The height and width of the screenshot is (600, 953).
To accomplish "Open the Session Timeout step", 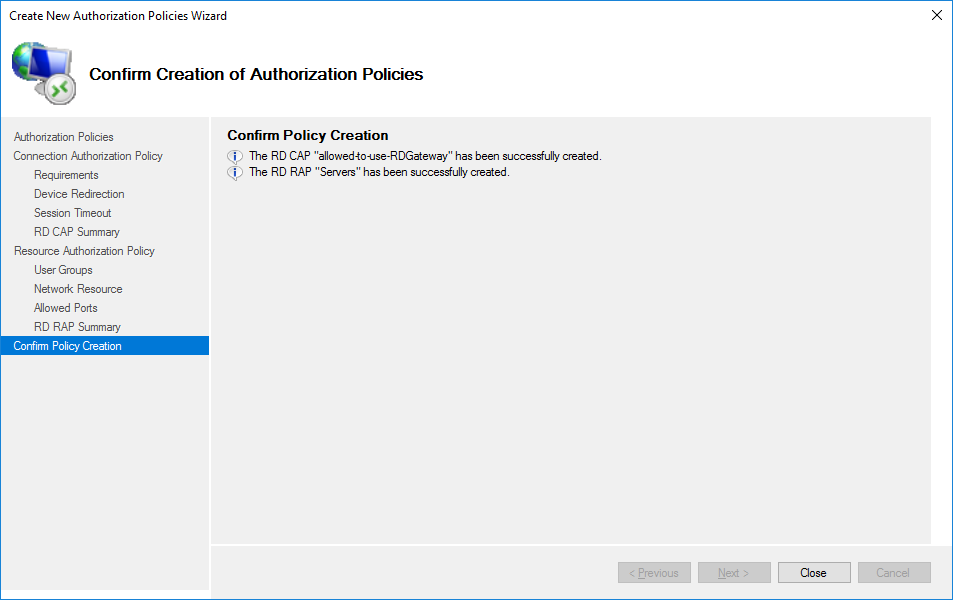I will pos(72,213).
